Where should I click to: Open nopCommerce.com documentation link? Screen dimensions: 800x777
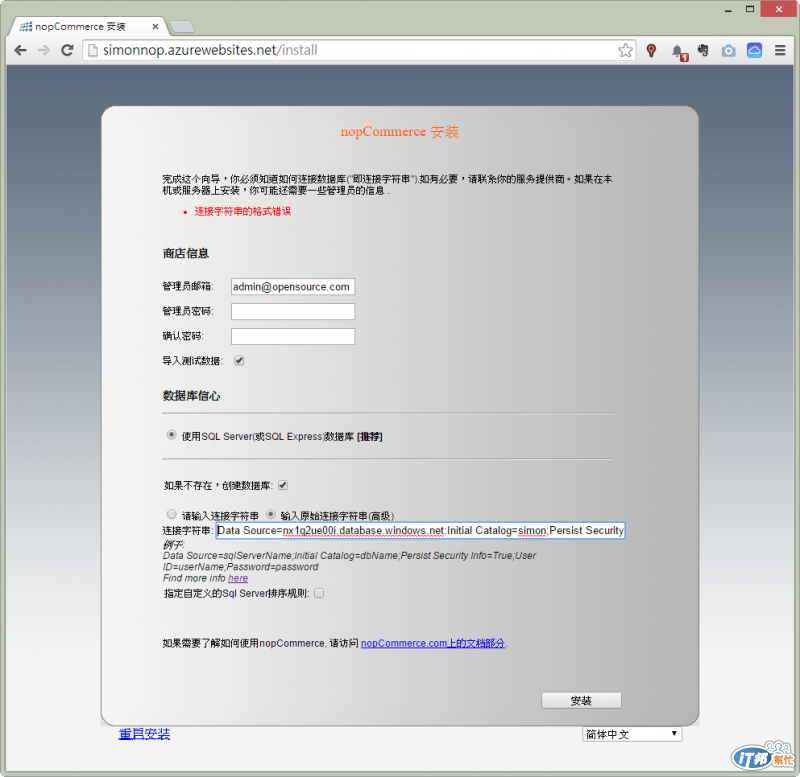click(433, 643)
